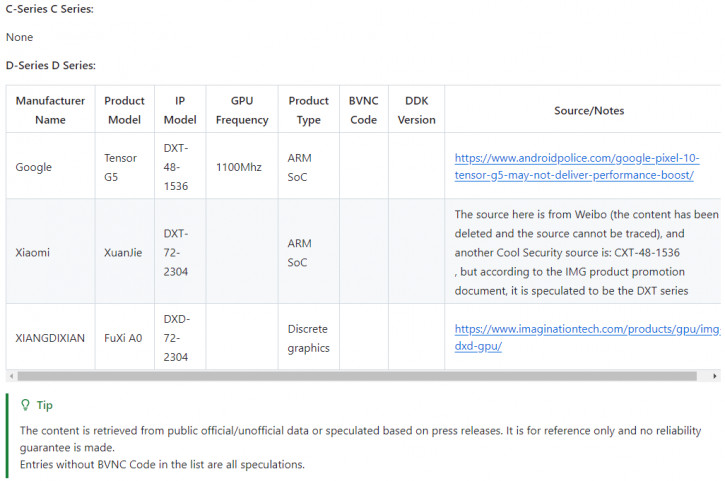Image resolution: width=725 pixels, height=481 pixels.
Task: Click the 'XuanJie' product cell
Action: (124, 253)
